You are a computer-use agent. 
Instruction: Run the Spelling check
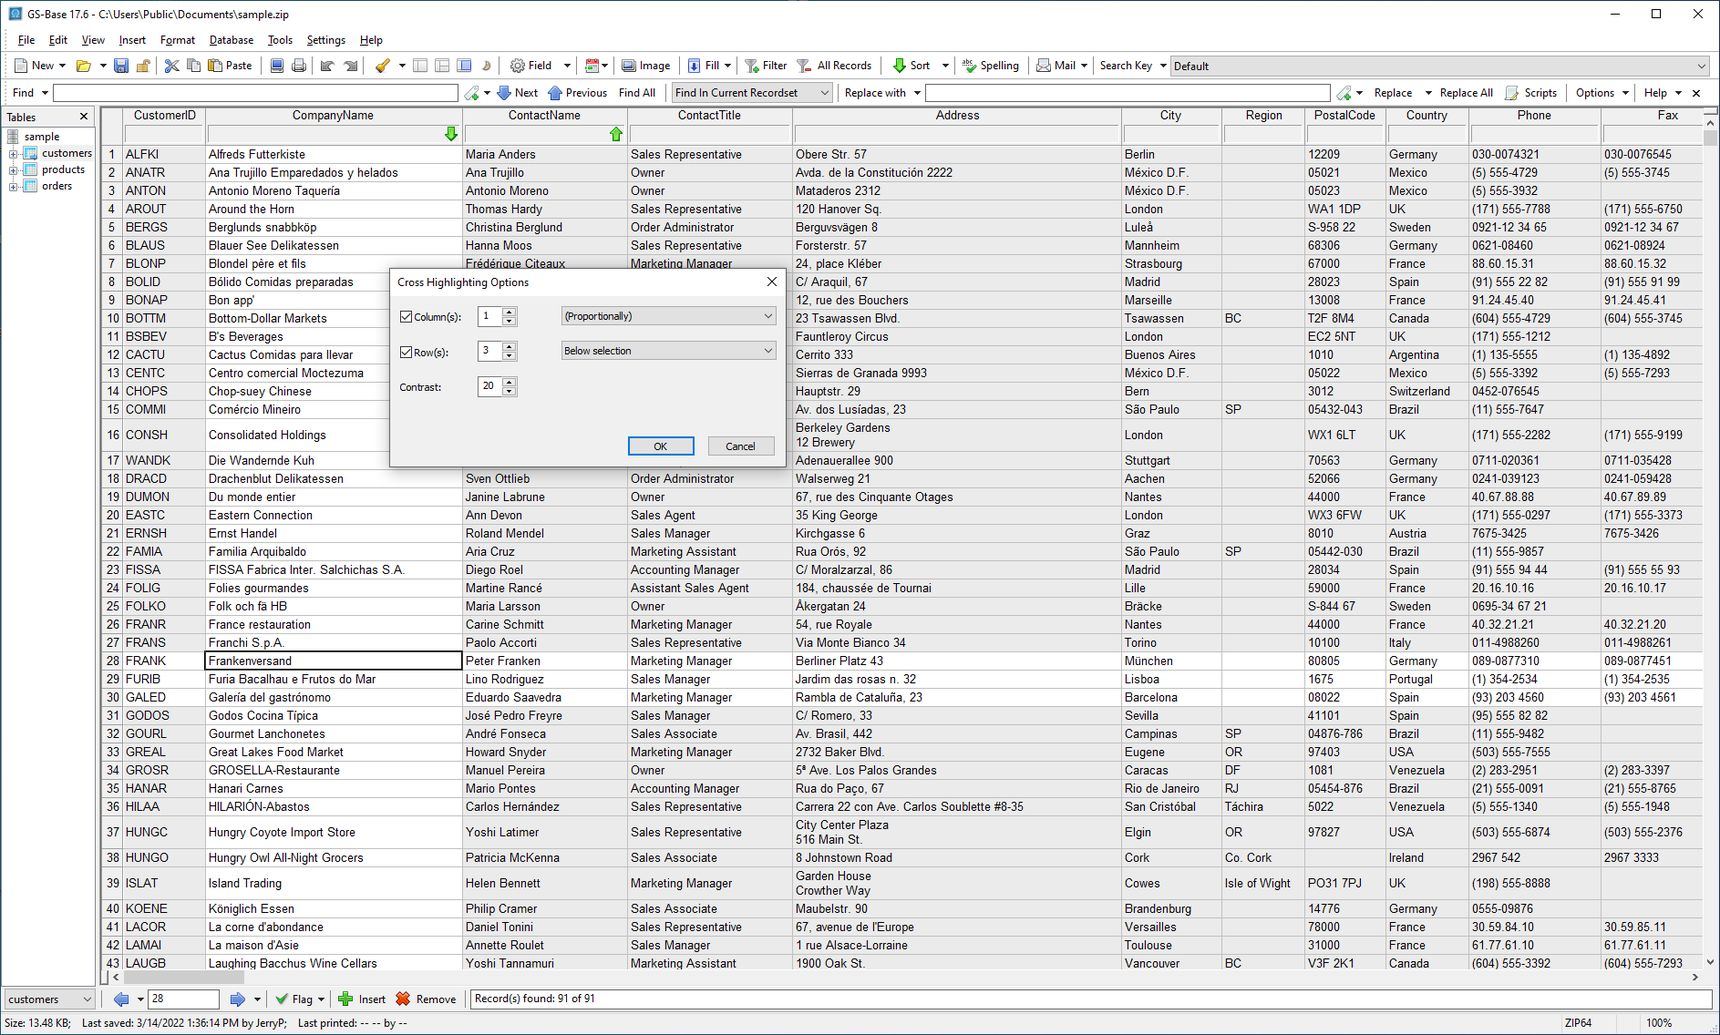point(990,66)
